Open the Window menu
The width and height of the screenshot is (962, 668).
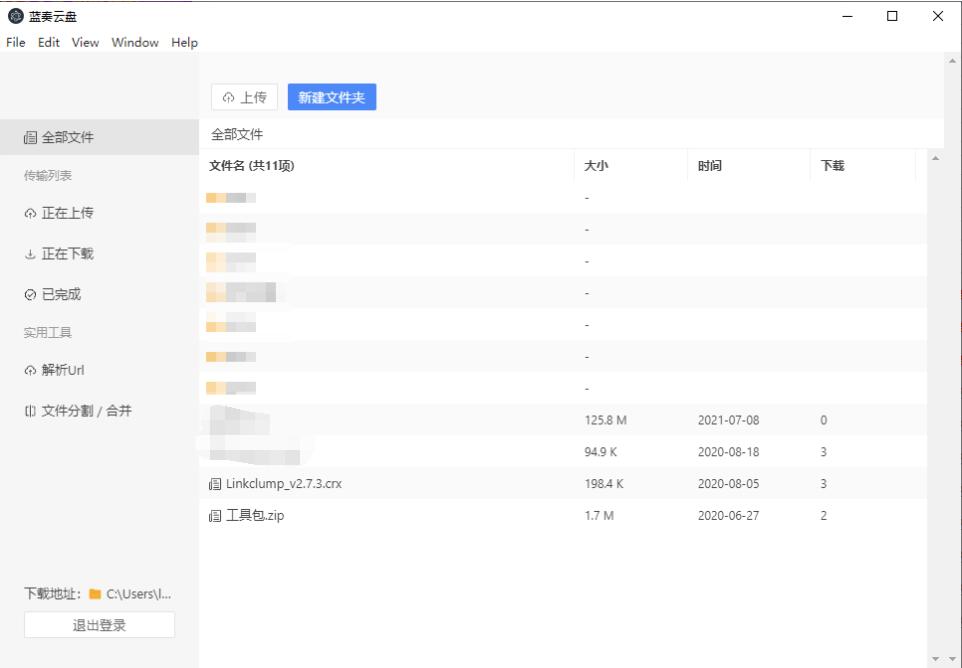tap(135, 42)
